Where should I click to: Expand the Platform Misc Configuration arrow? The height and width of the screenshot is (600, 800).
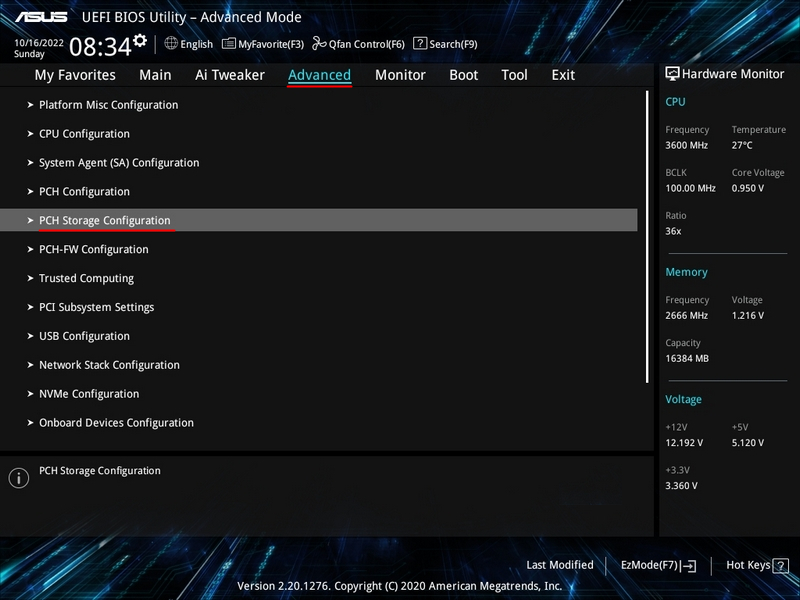pos(30,105)
